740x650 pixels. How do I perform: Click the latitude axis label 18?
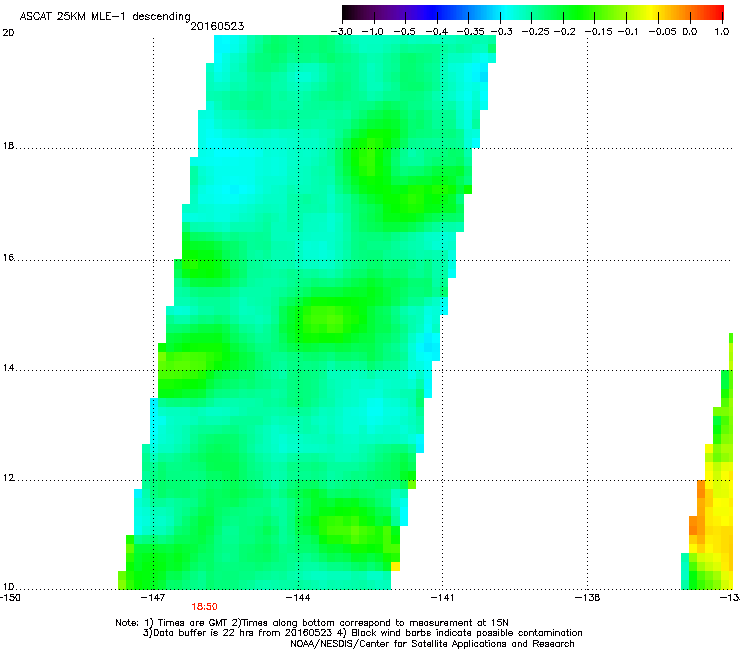point(8,146)
